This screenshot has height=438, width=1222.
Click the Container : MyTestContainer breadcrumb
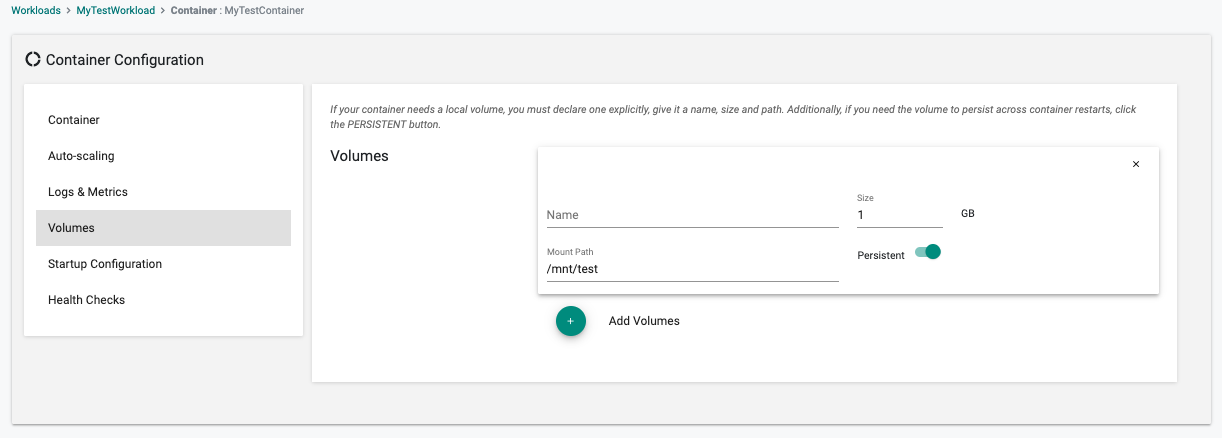tap(237, 10)
